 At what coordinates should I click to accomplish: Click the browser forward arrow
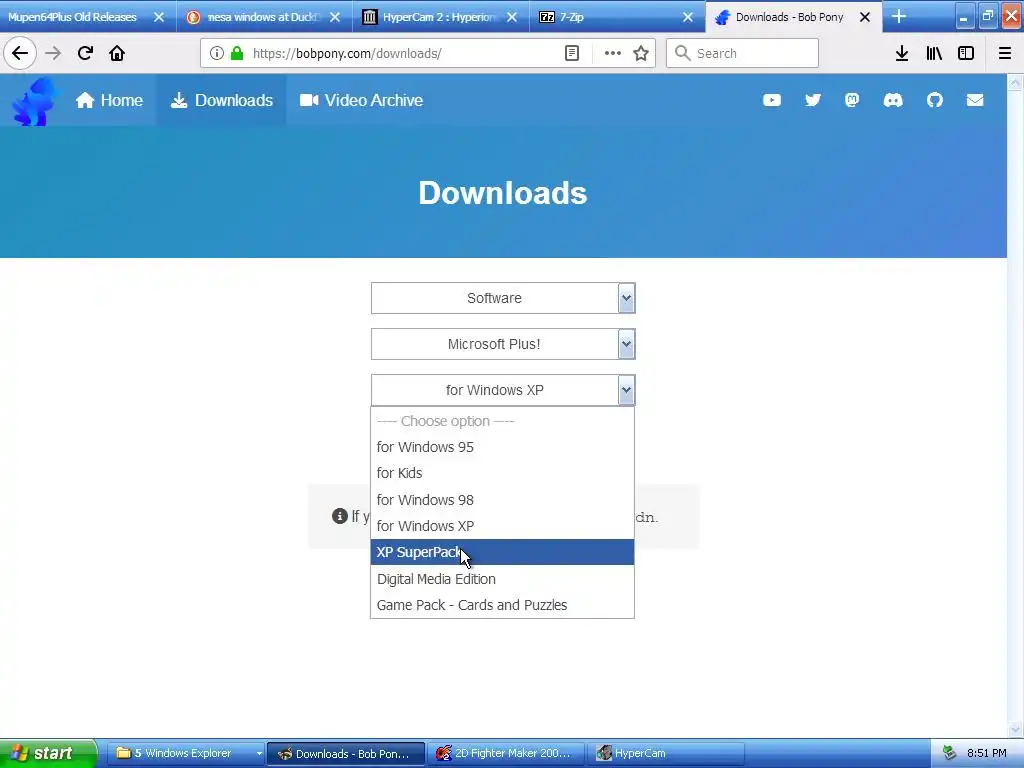[54, 53]
